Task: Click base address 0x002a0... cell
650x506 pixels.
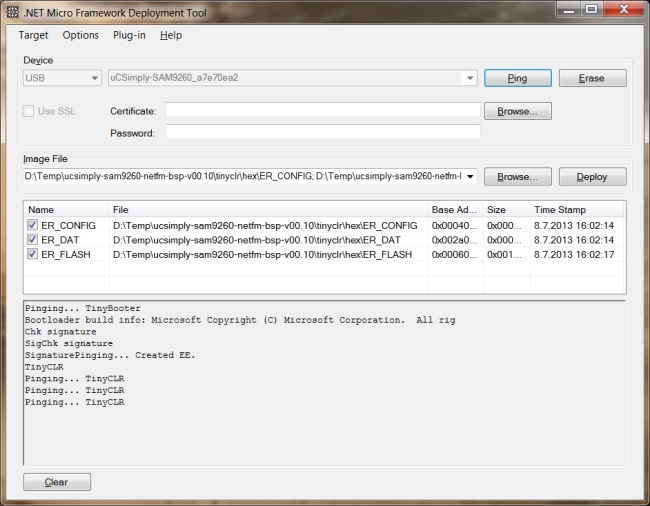Action: tap(454, 240)
